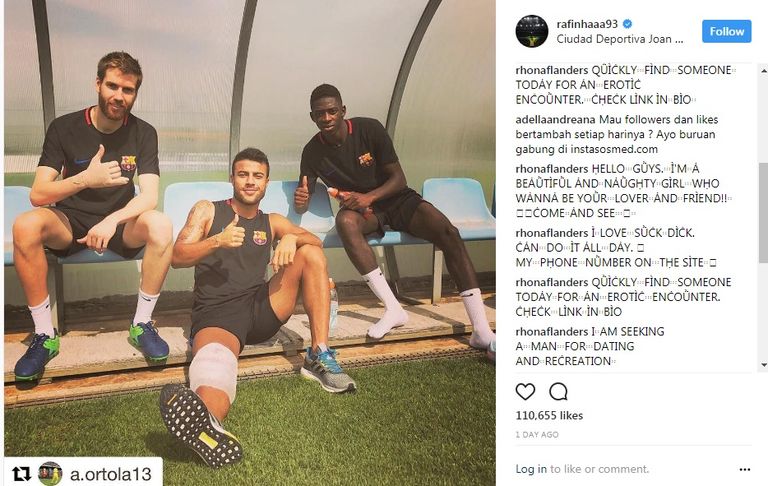This screenshot has width=768, height=486.
Task: Open the a.ortola13 repost credit label
Action: pos(111,474)
